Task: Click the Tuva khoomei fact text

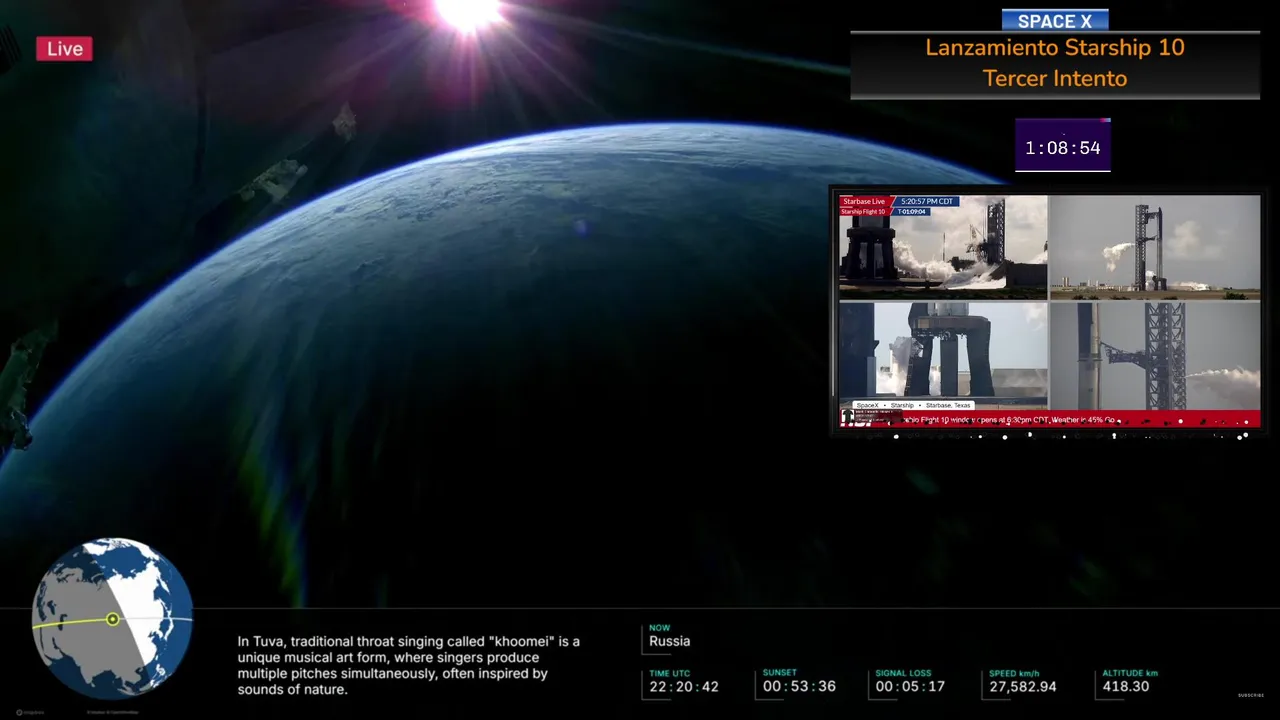Action: point(409,665)
